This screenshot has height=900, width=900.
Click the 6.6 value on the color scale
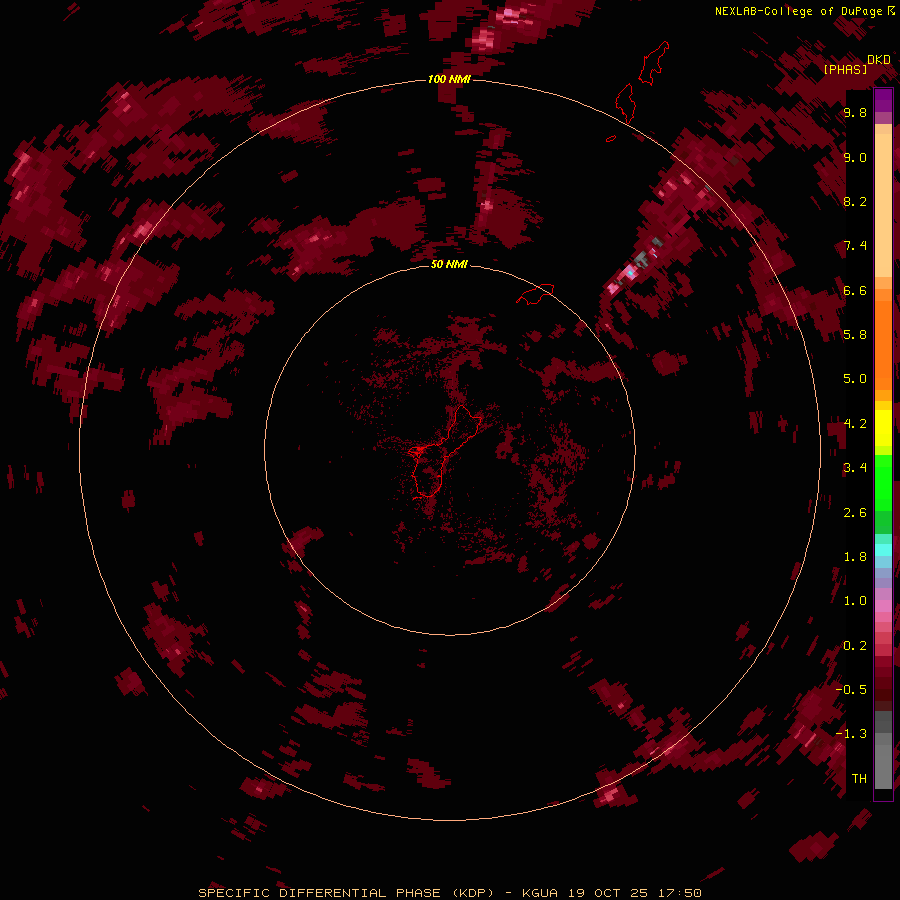(855, 290)
